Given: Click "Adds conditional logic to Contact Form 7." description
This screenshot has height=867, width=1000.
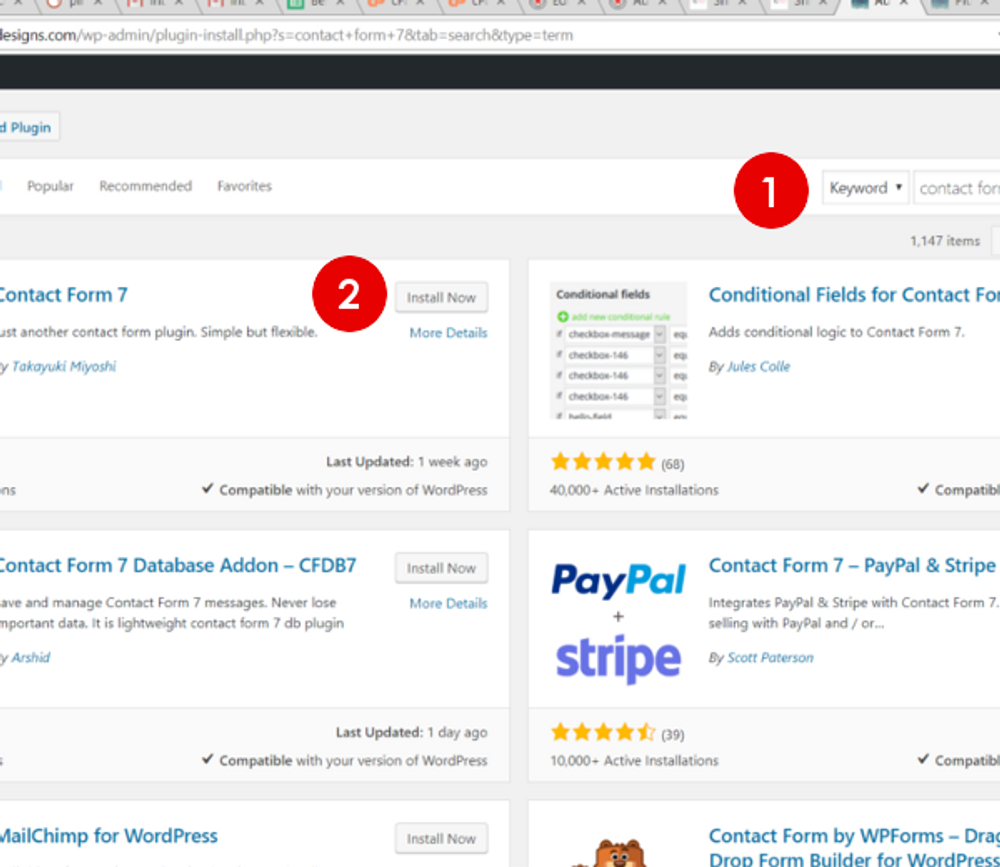Looking at the screenshot, I should click(837, 332).
